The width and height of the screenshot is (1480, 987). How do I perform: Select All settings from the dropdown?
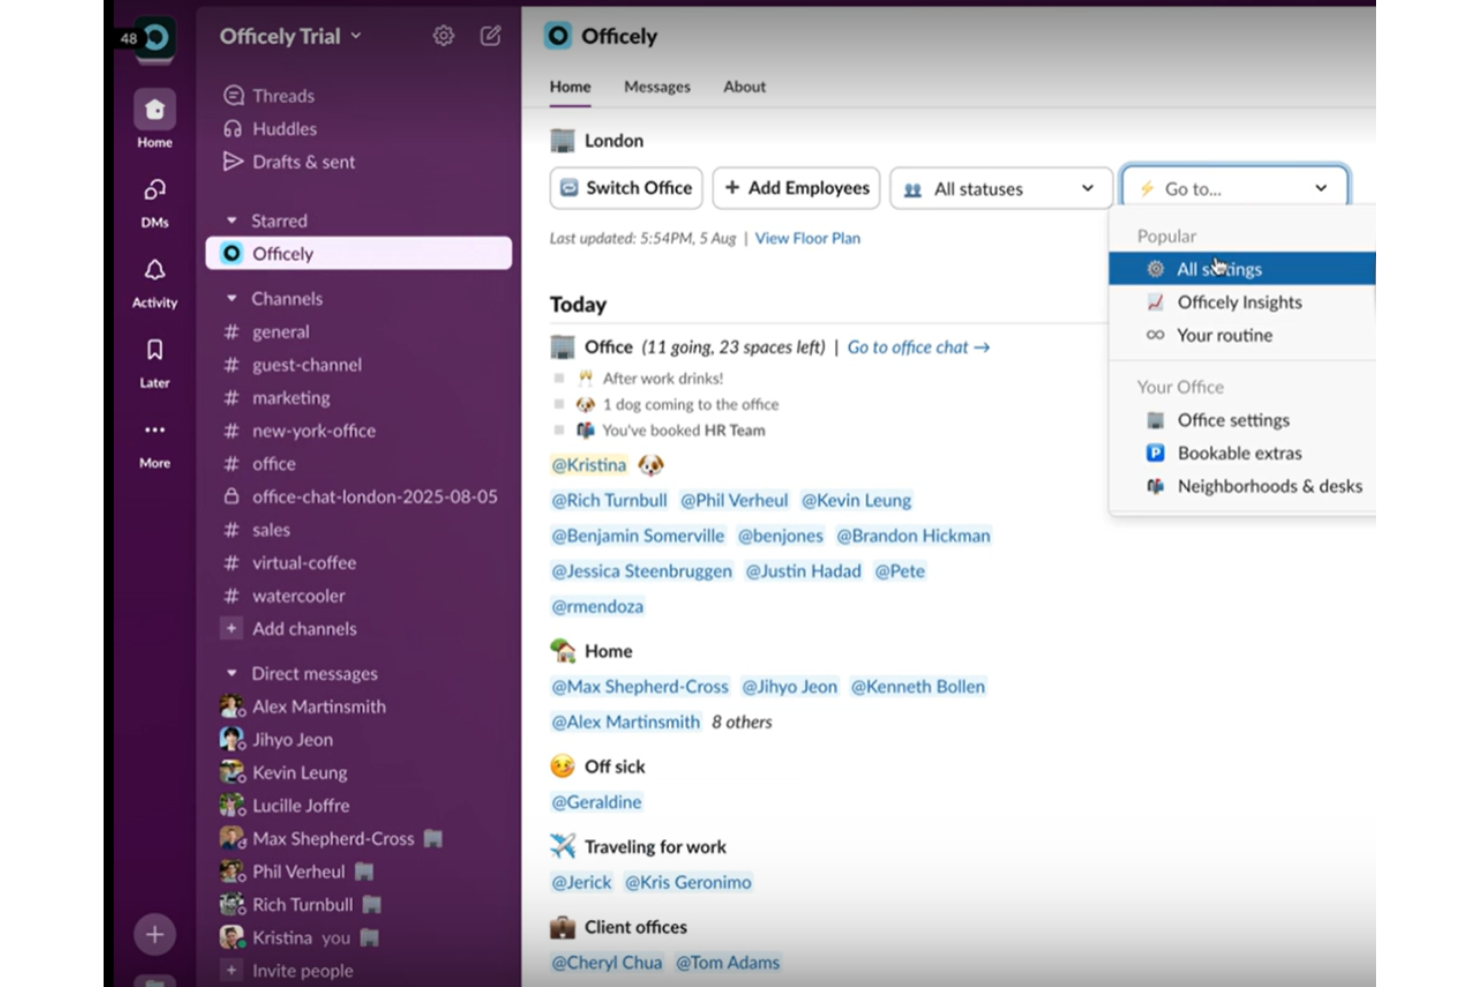coord(1242,268)
